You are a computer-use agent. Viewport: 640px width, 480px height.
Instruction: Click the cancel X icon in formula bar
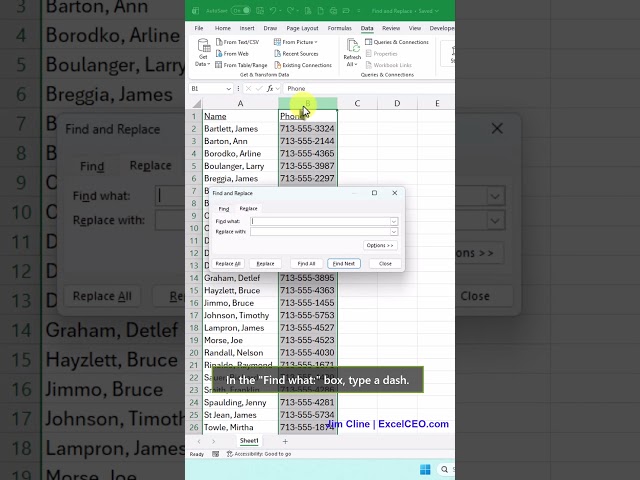point(248,89)
